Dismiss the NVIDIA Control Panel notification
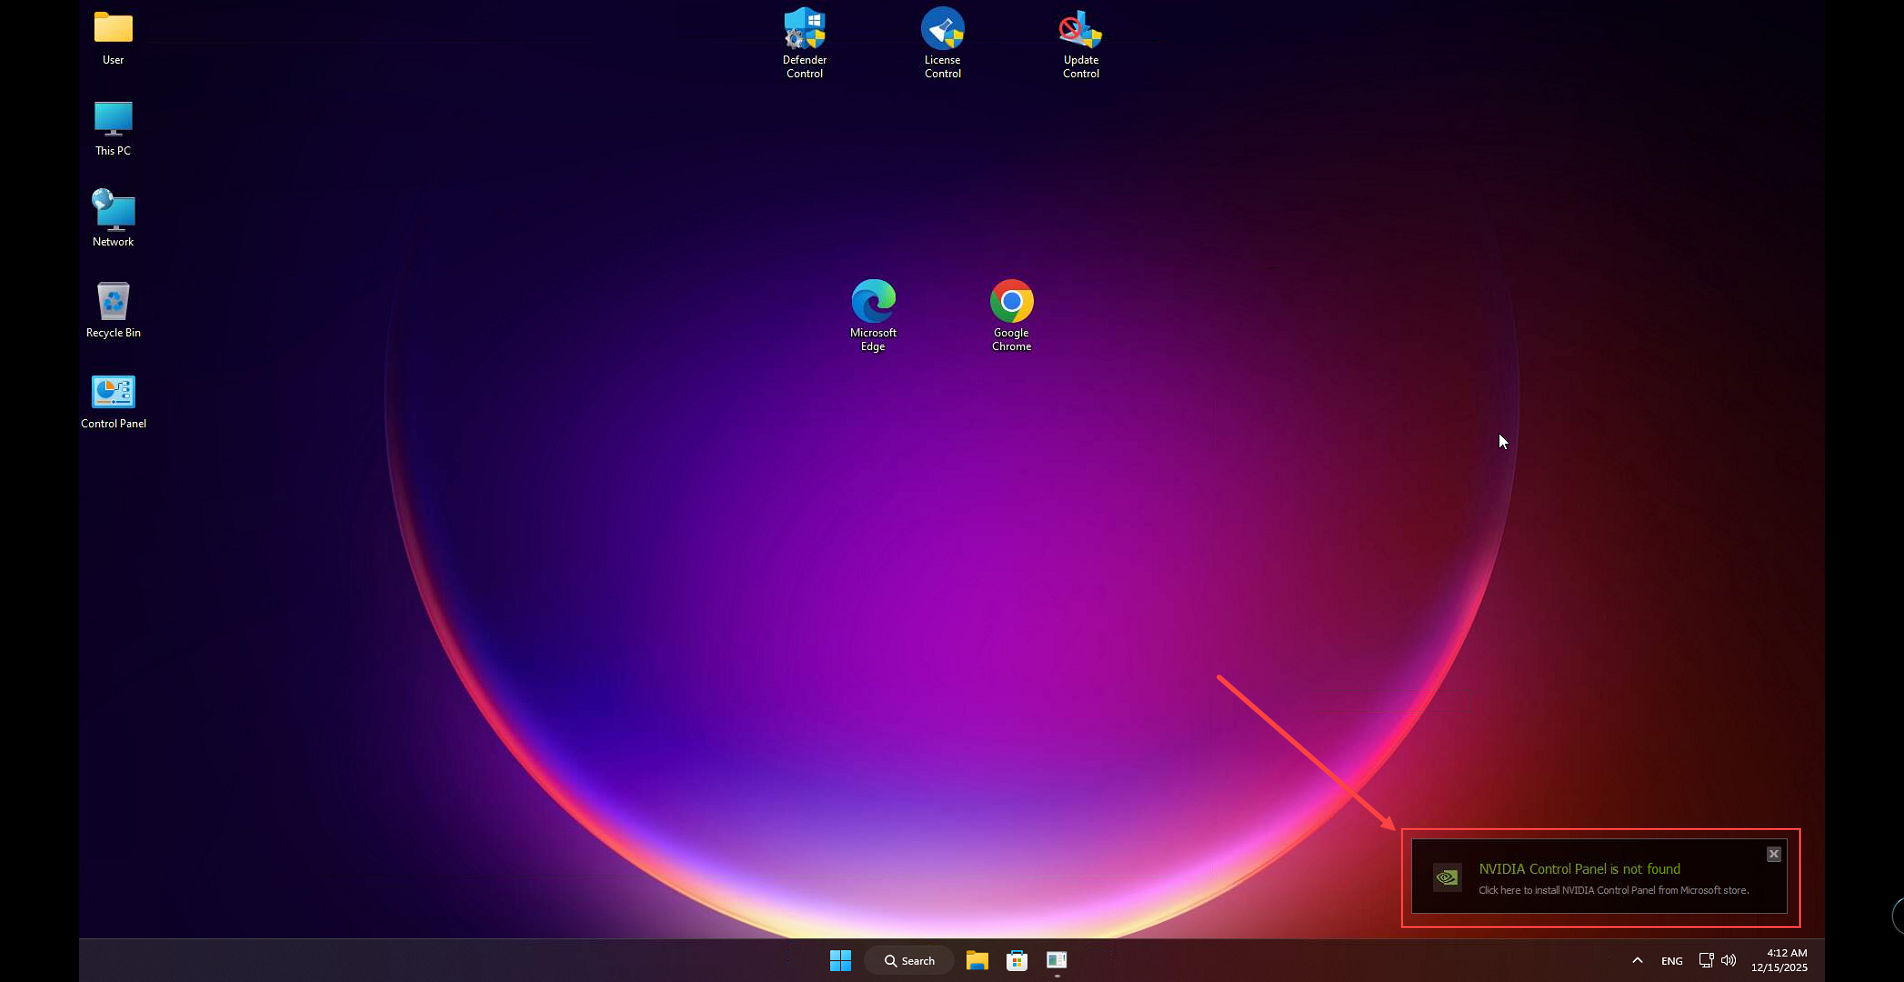 click(1773, 854)
